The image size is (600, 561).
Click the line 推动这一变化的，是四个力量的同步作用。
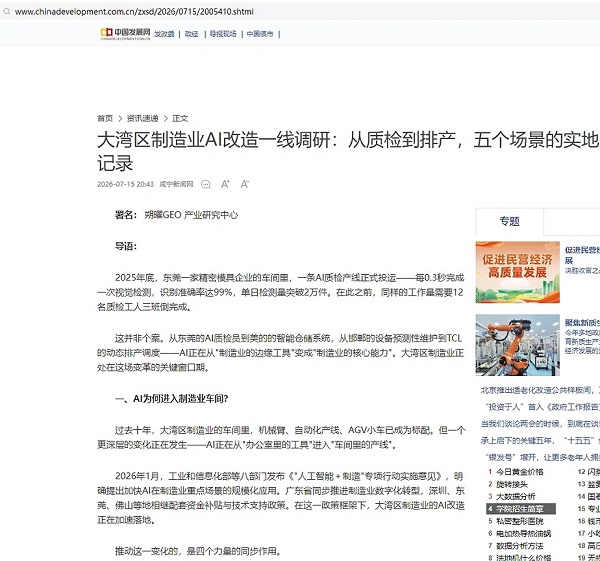(198, 551)
